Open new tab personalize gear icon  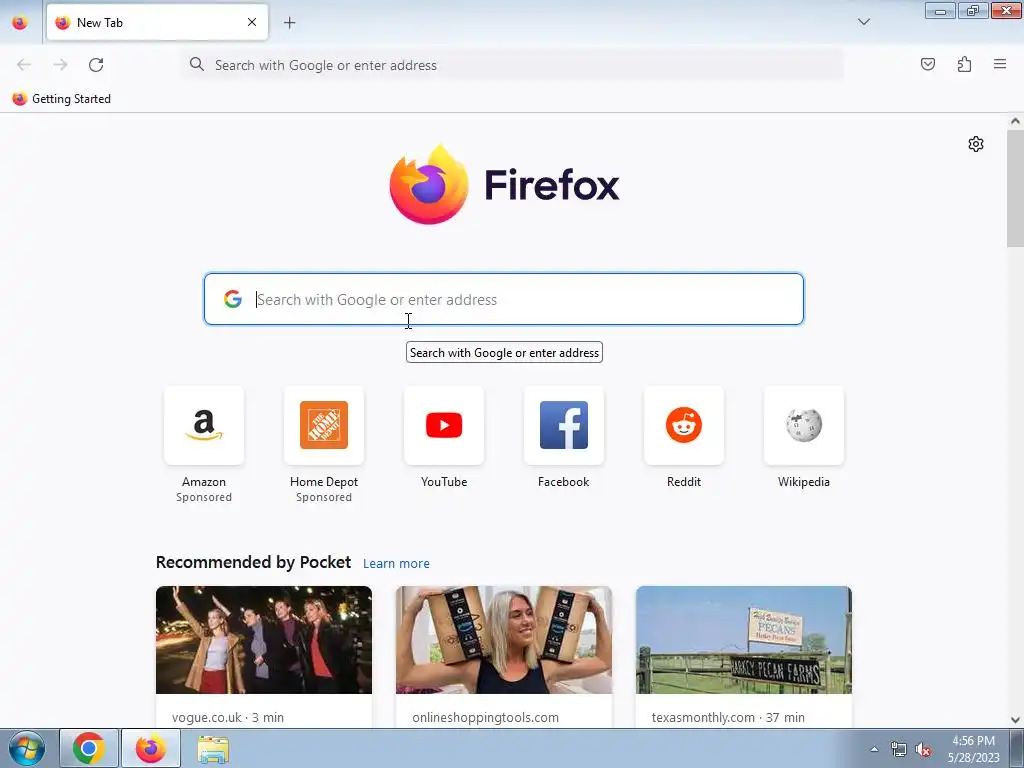pos(976,144)
